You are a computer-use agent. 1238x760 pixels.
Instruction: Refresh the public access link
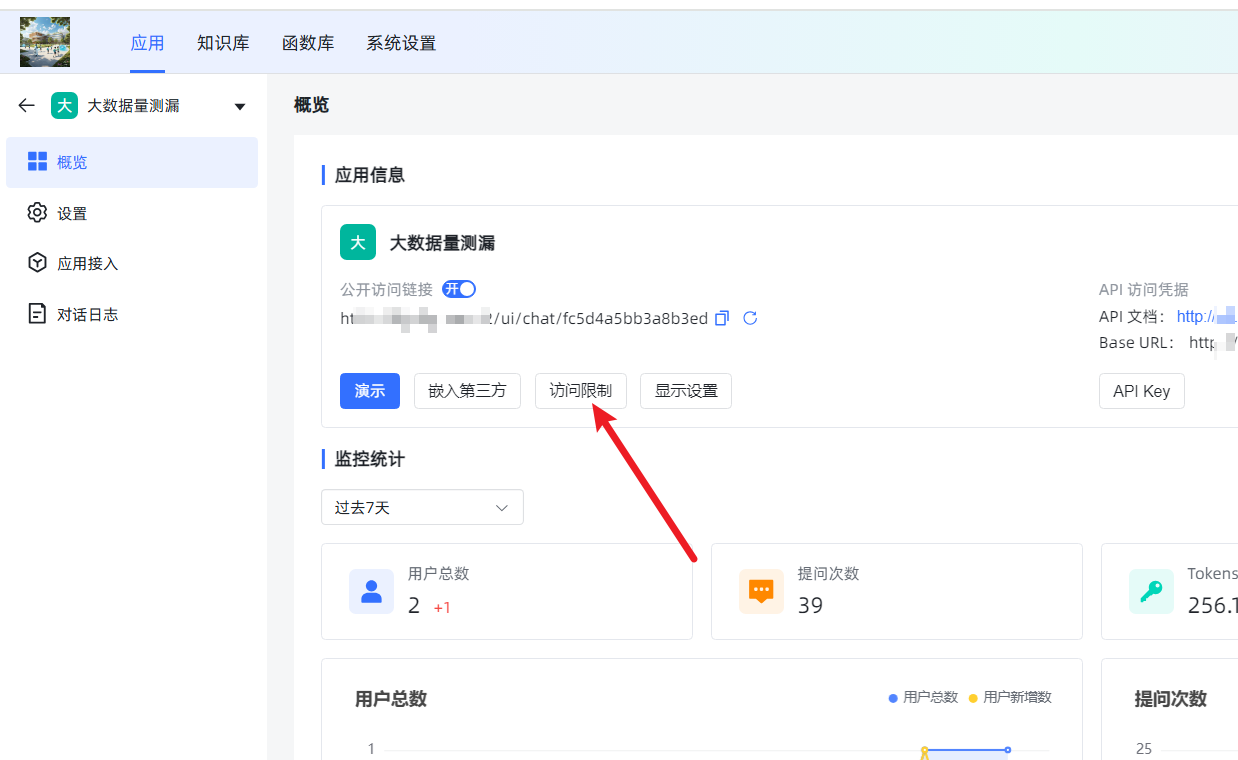750,318
